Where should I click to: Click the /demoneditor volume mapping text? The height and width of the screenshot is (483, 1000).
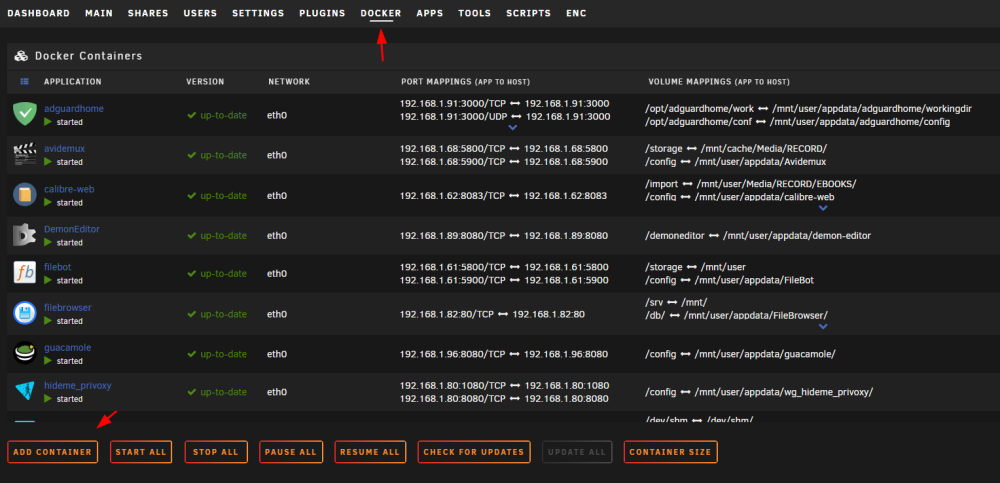[675, 235]
